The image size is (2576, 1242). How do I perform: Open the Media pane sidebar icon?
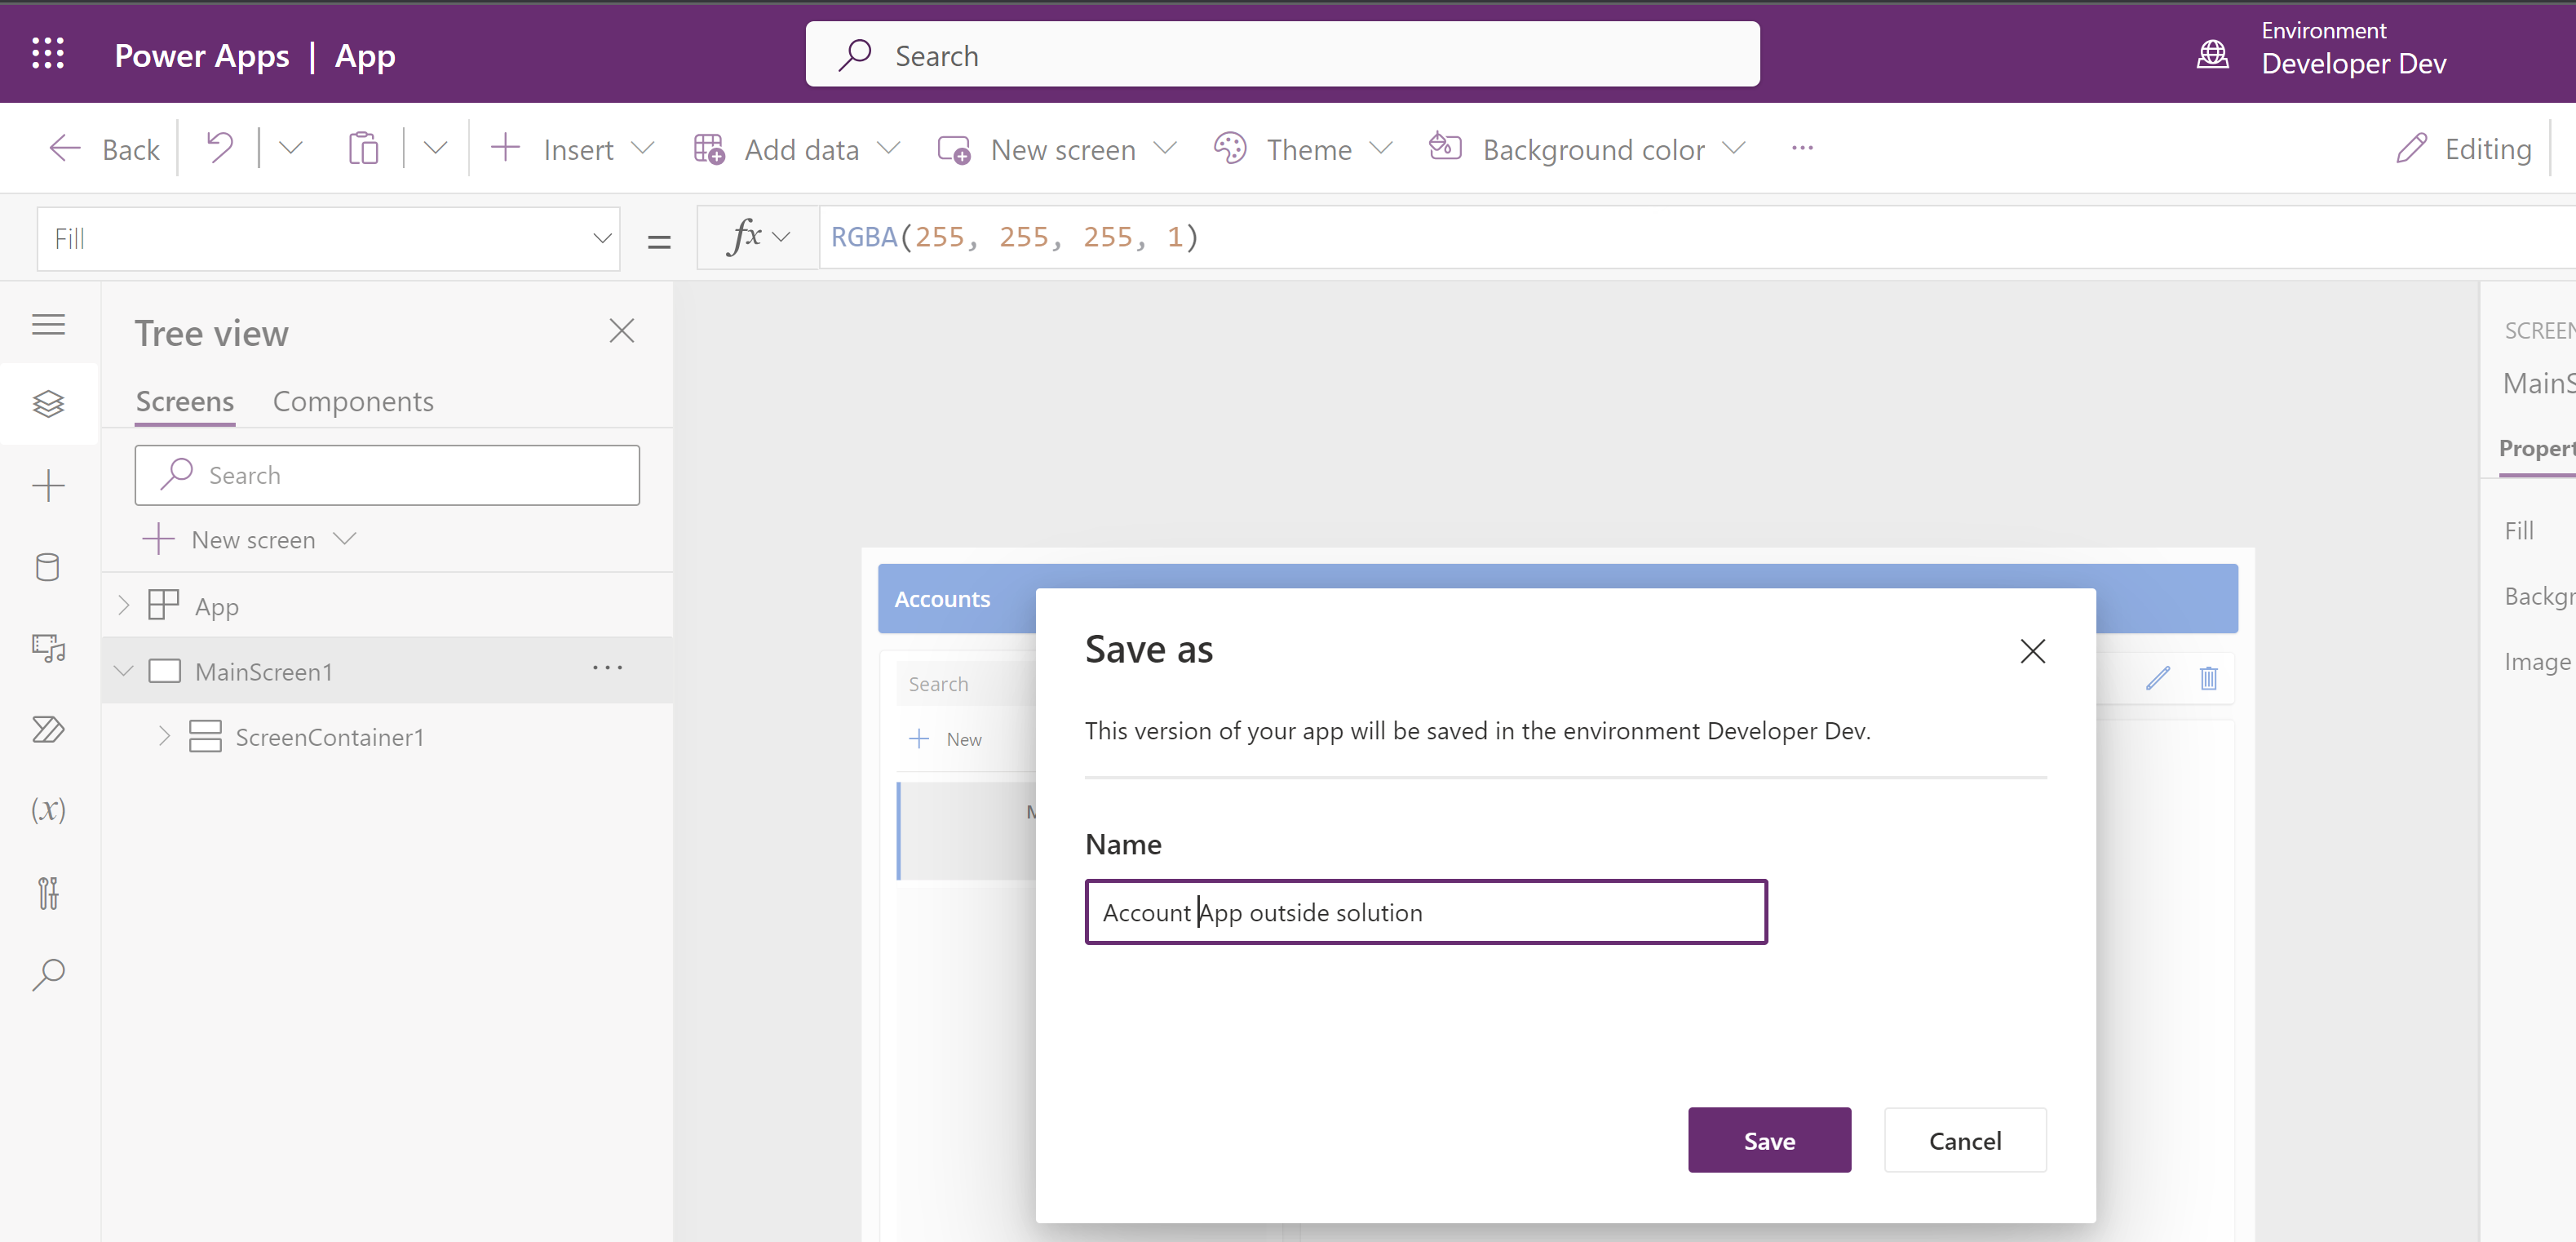pos(48,648)
